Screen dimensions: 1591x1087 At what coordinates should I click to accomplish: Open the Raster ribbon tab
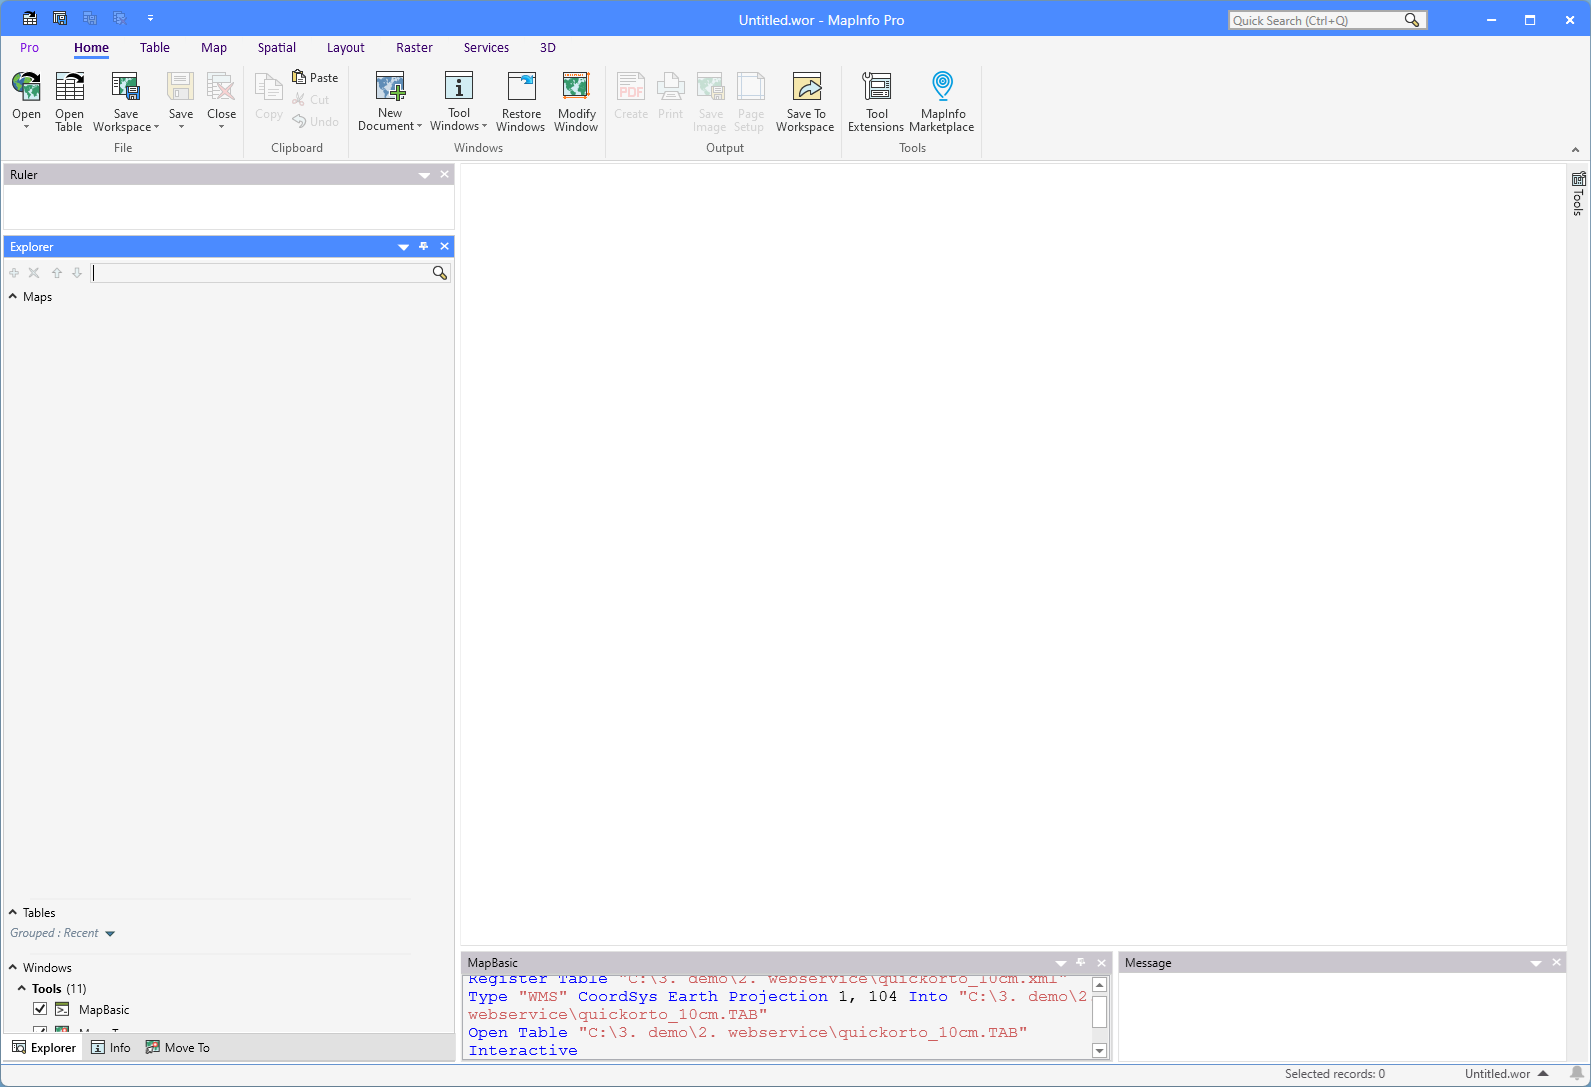[x=414, y=48]
